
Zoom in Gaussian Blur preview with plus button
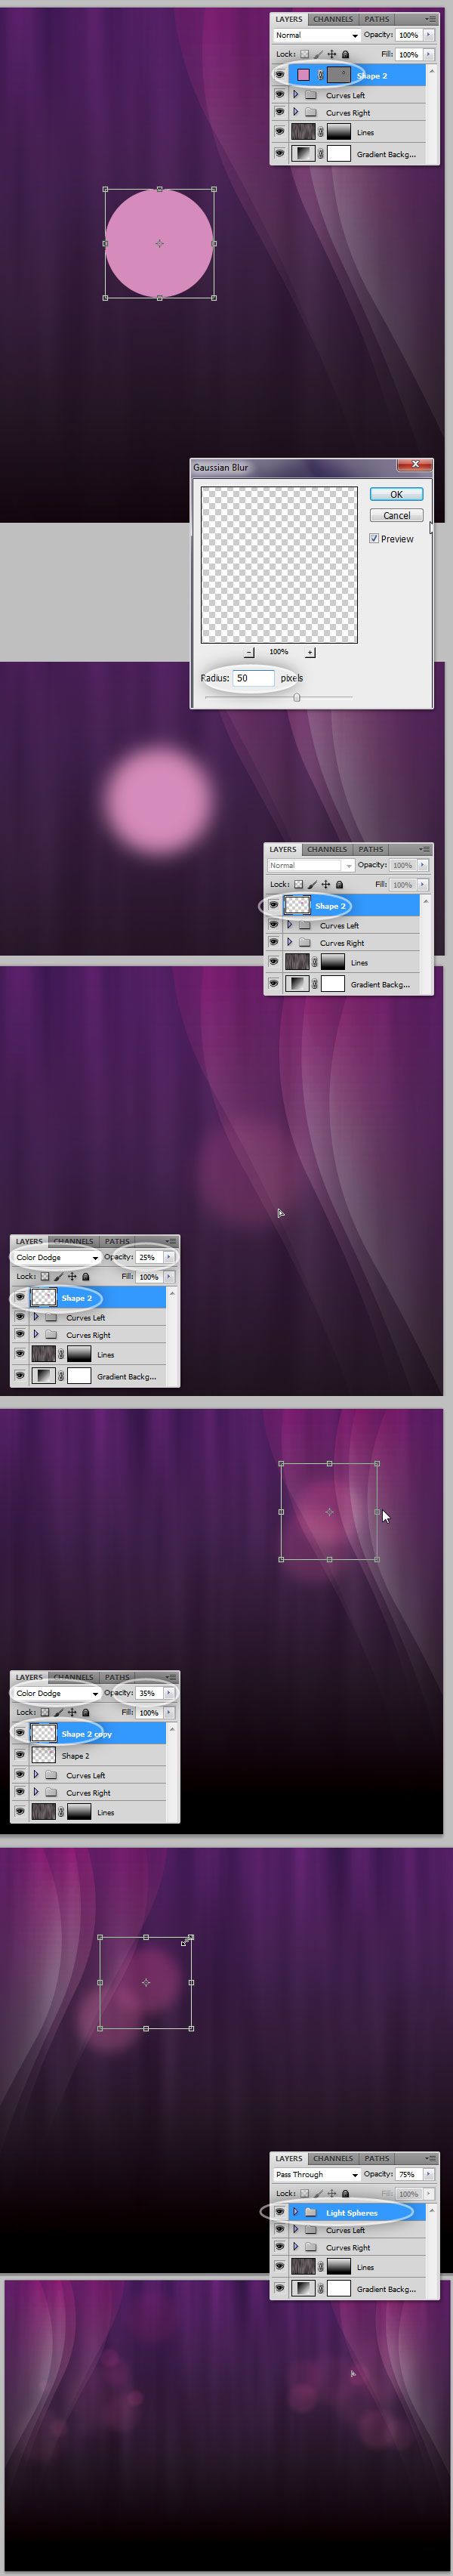(310, 652)
